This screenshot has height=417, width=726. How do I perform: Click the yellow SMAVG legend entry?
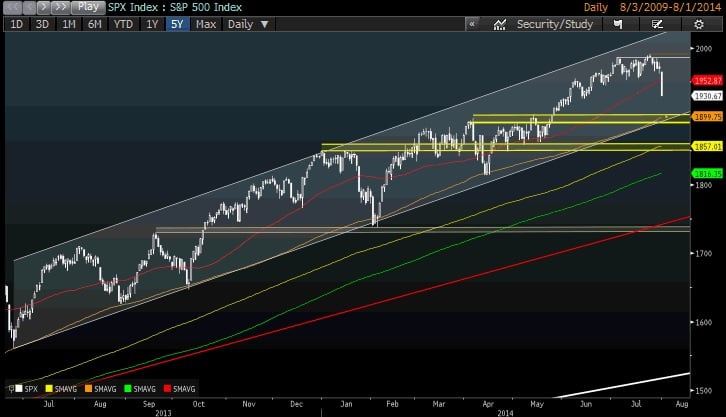[61, 389]
